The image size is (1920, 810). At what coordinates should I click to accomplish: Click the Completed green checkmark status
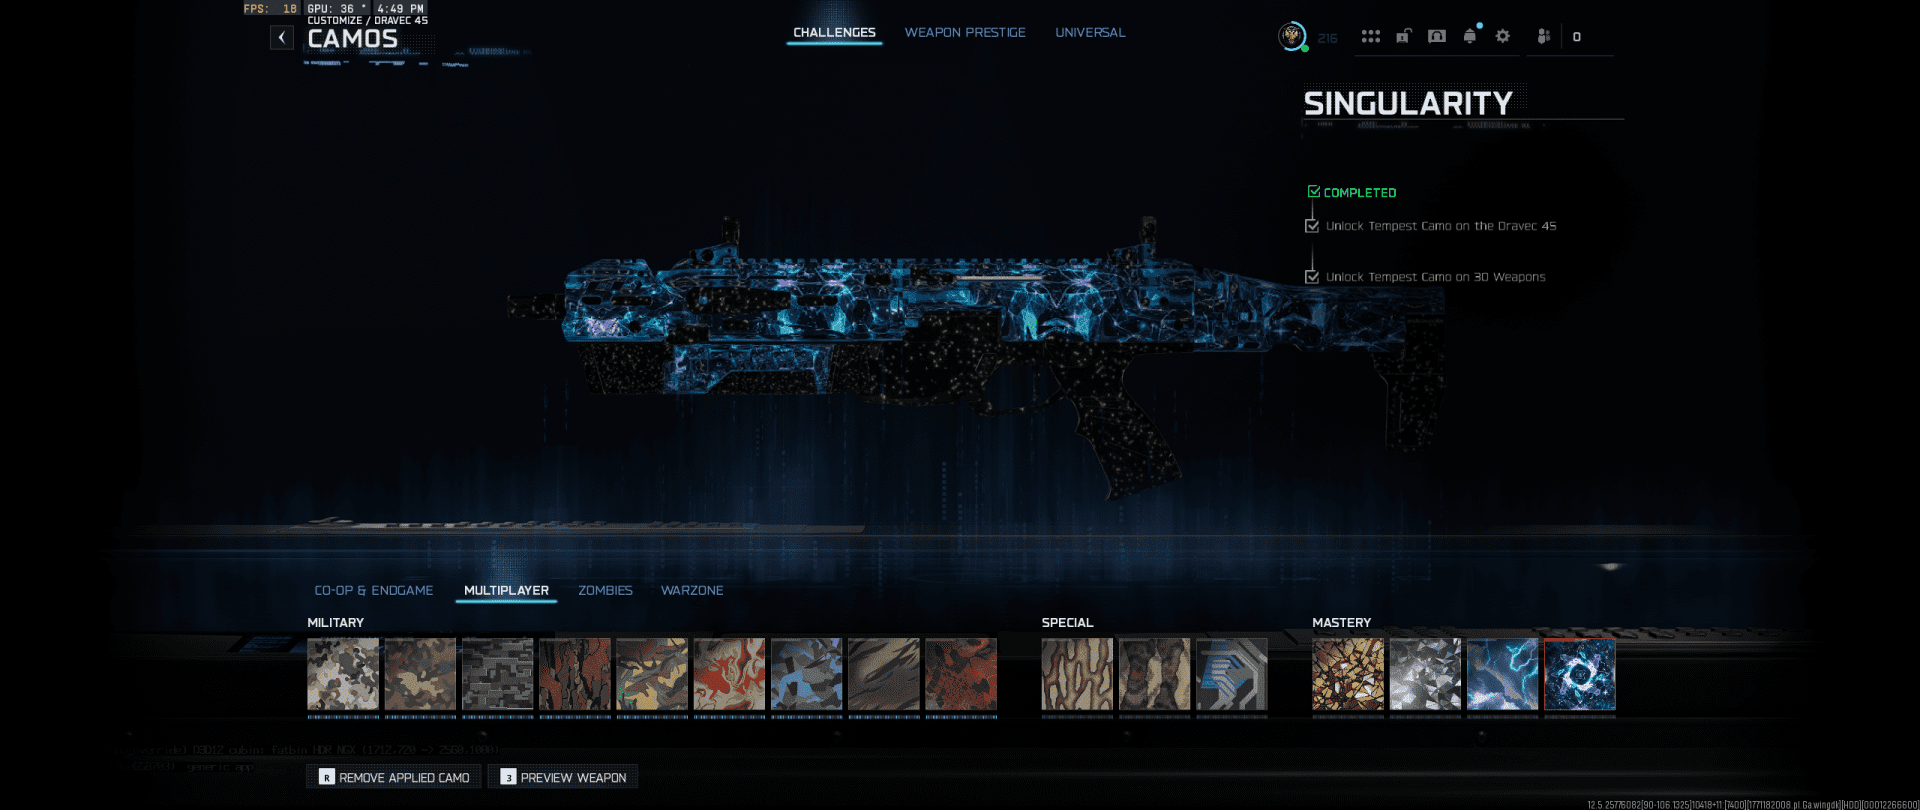1351,192
